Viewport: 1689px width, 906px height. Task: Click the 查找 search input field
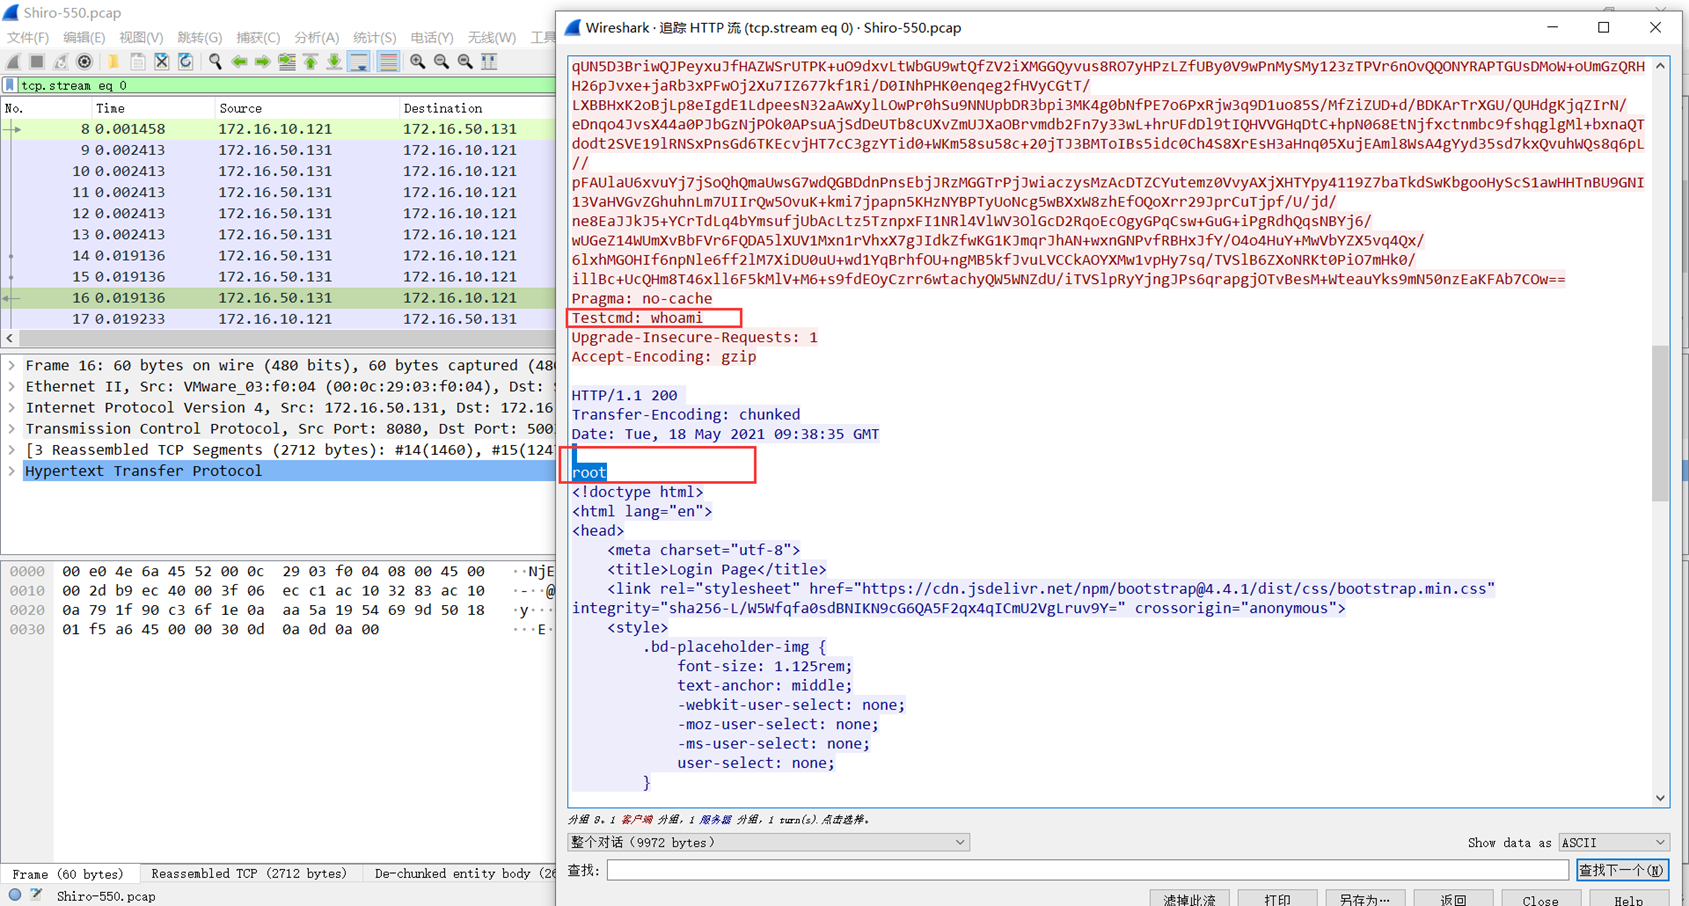pyautogui.click(x=1087, y=871)
